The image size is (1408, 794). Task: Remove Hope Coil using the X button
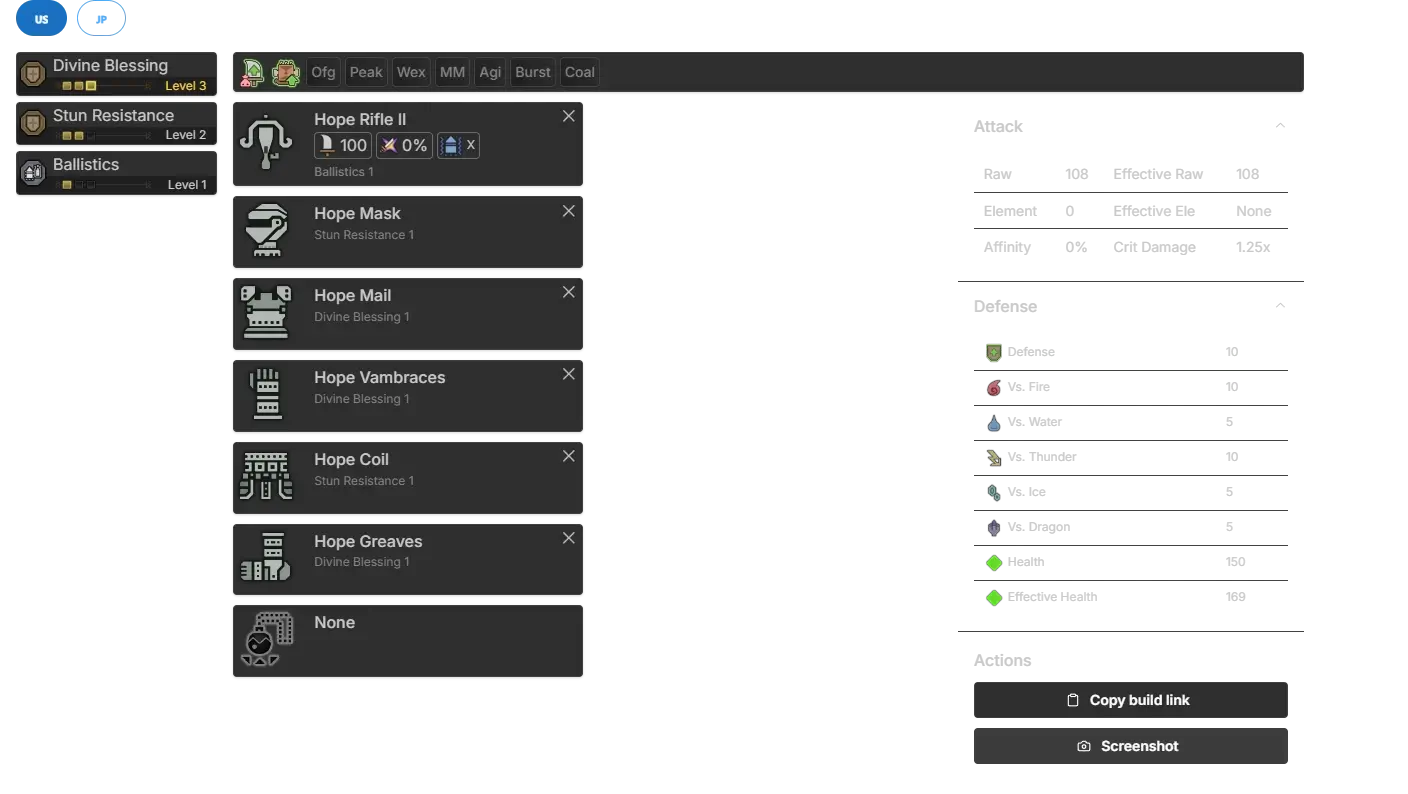coord(568,456)
